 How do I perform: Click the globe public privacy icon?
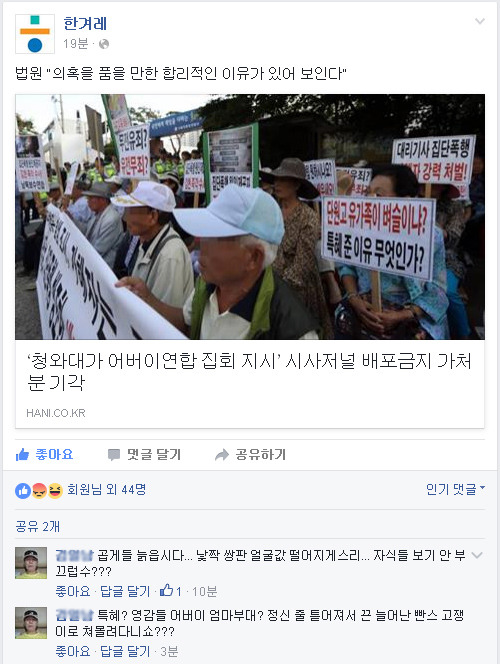(x=104, y=44)
